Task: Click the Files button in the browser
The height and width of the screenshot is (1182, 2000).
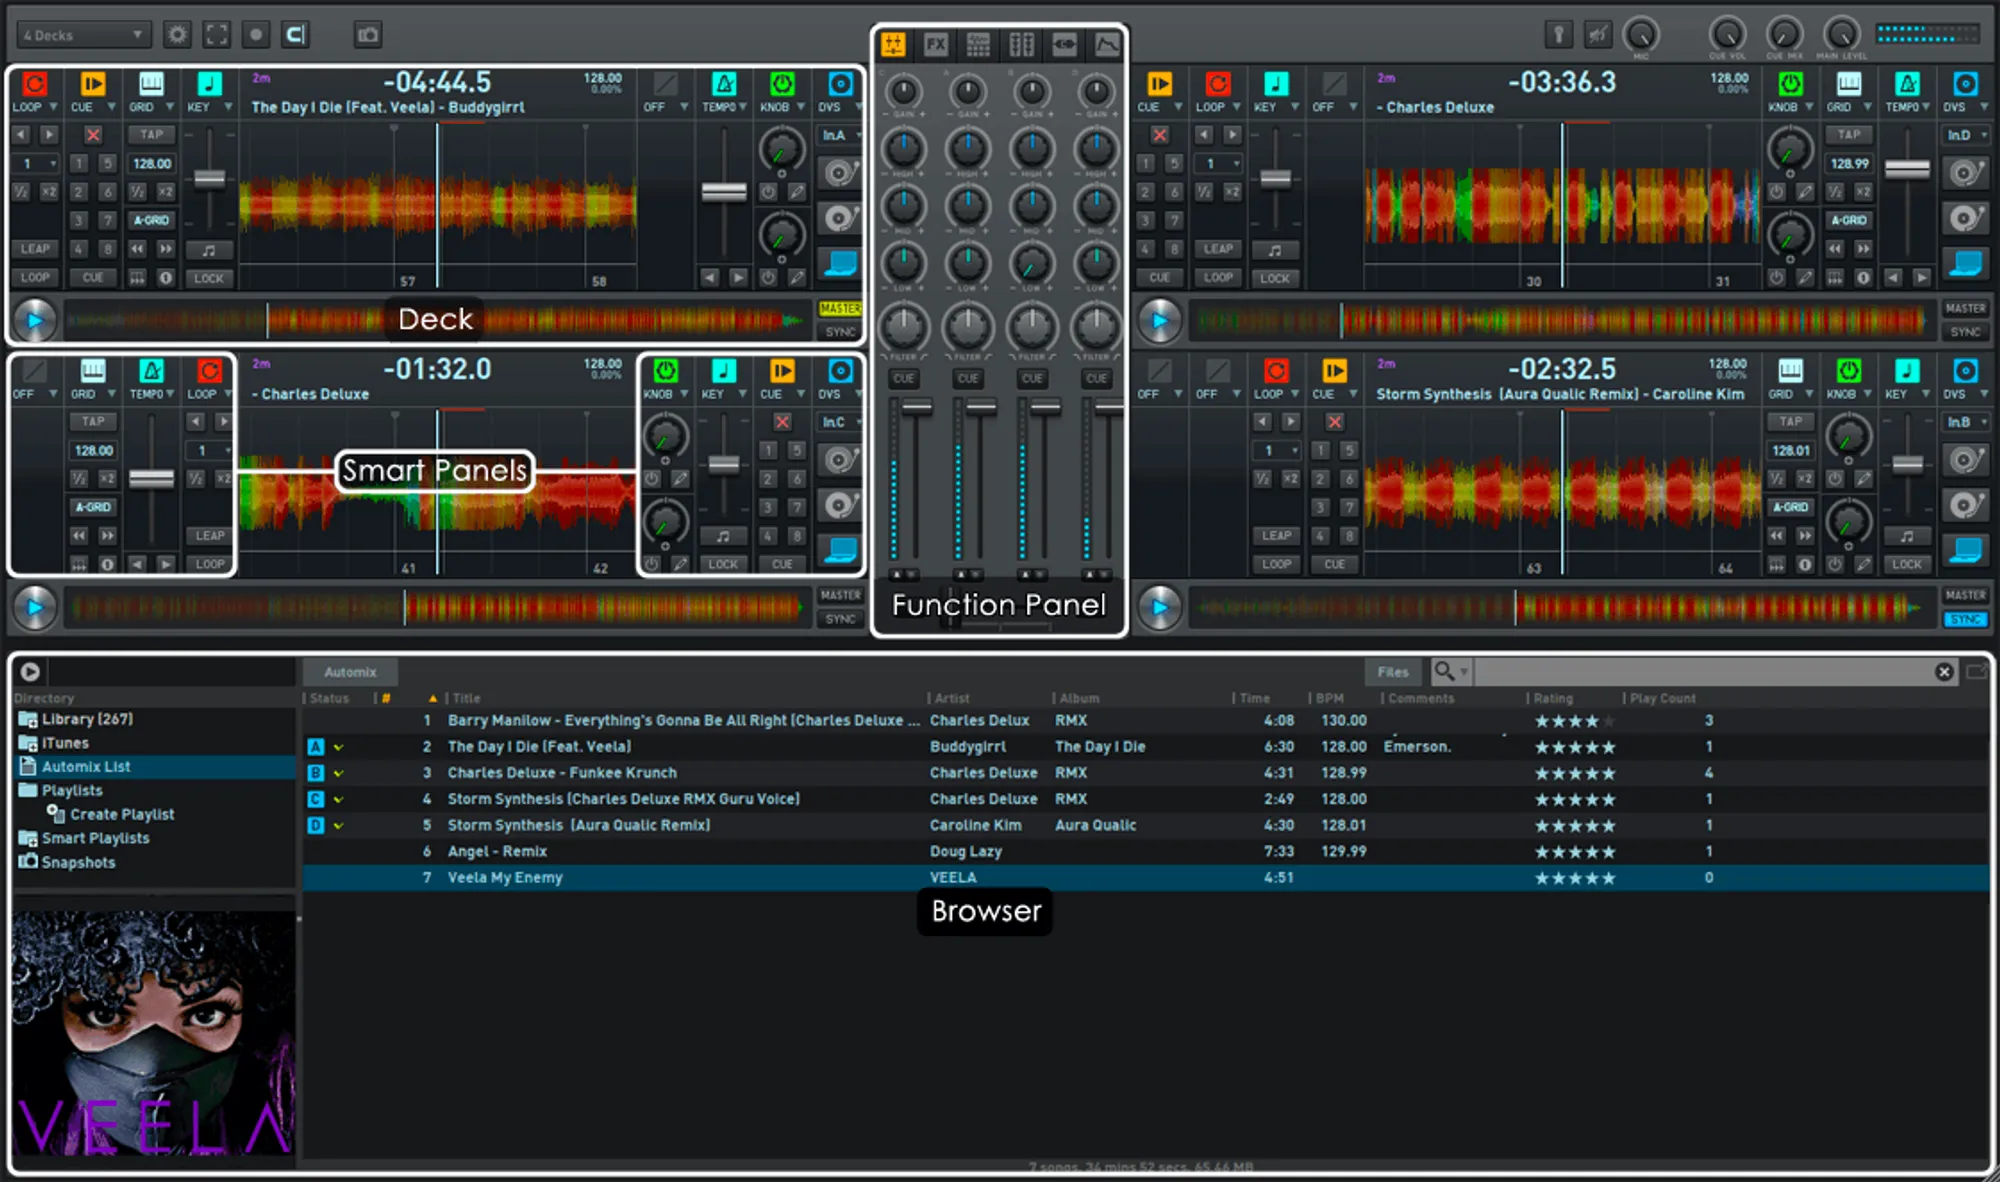Action: point(1392,672)
